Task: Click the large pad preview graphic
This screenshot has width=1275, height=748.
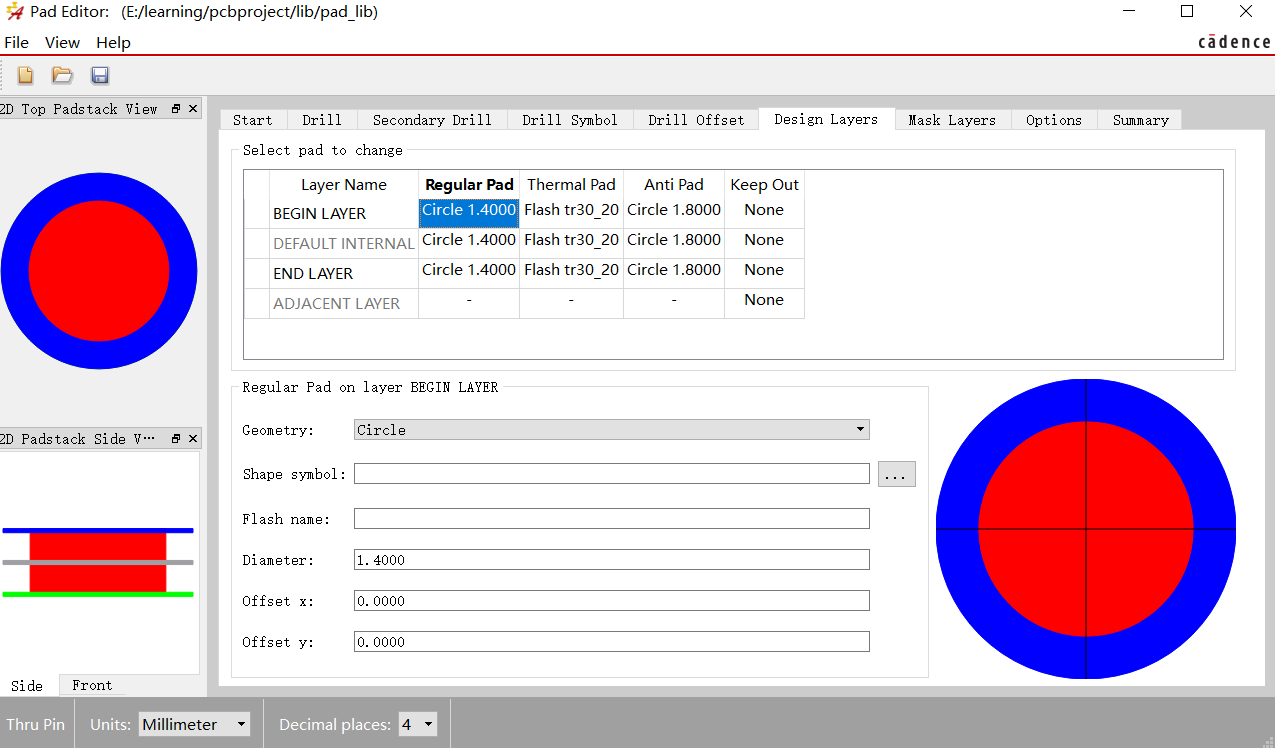Action: pos(1086,529)
